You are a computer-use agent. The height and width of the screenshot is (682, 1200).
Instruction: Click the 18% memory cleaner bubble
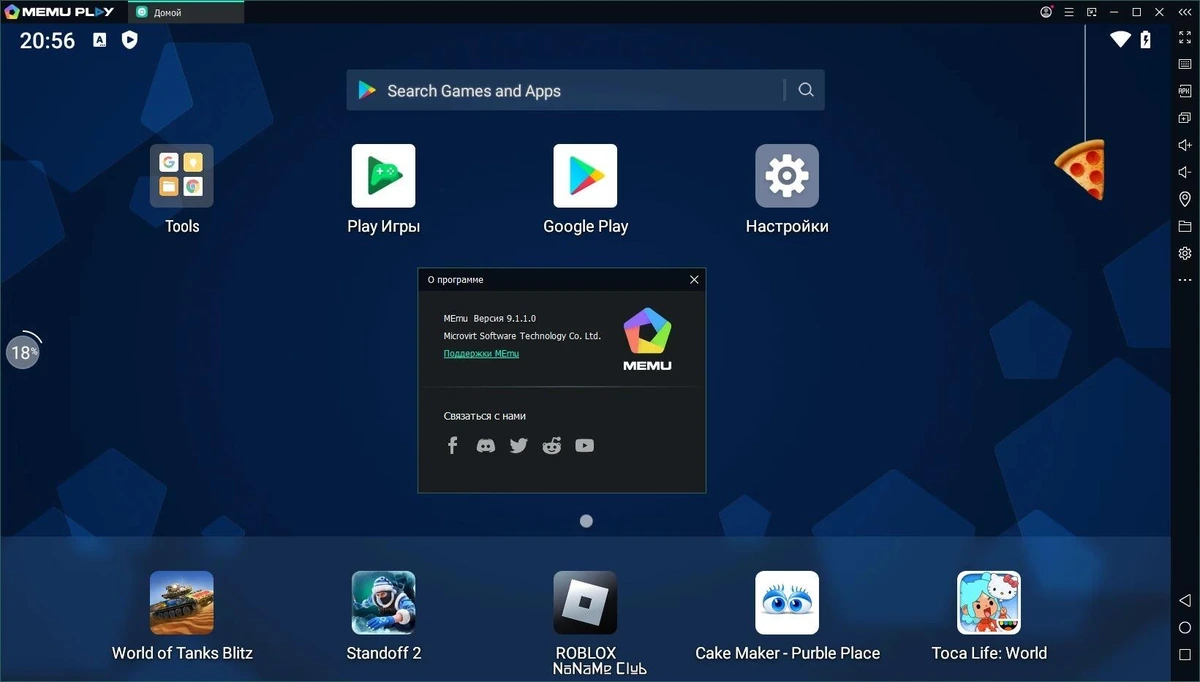23,352
